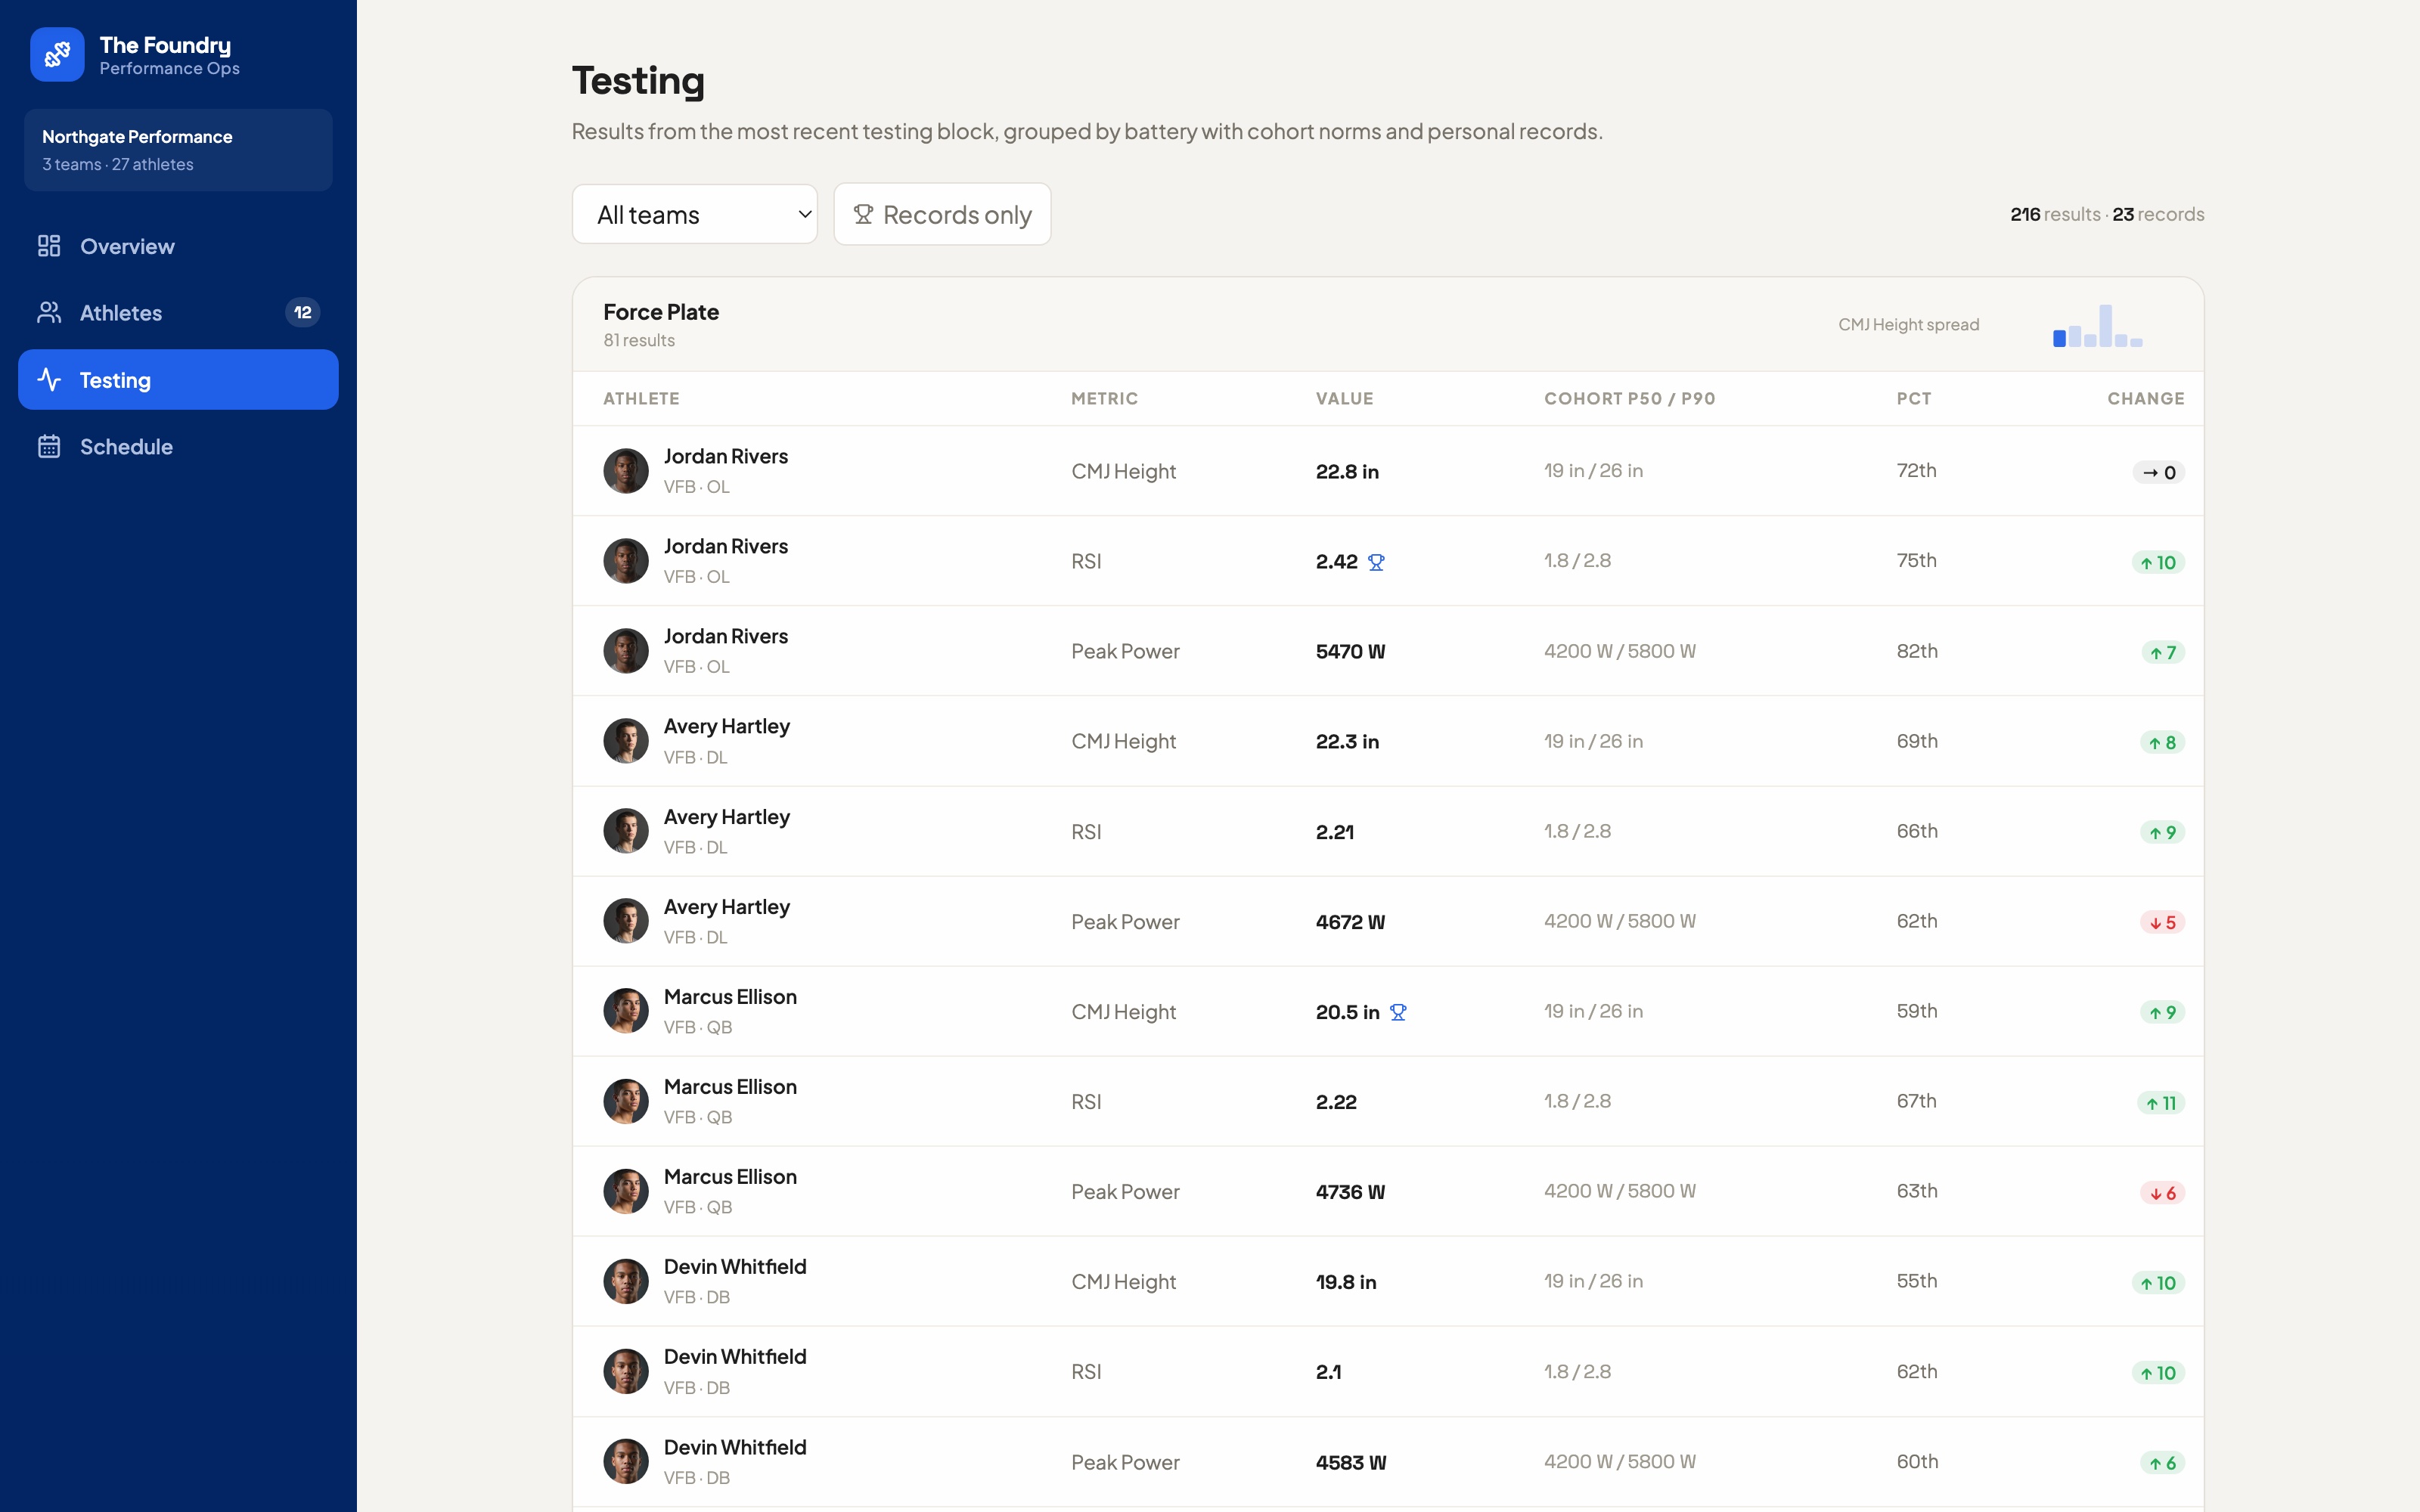Click the value 2.1 for Devin Whitfield

1328,1372
